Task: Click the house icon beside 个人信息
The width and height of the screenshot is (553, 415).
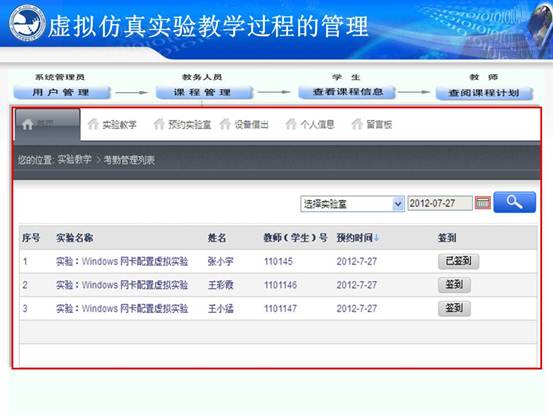Action: point(291,124)
